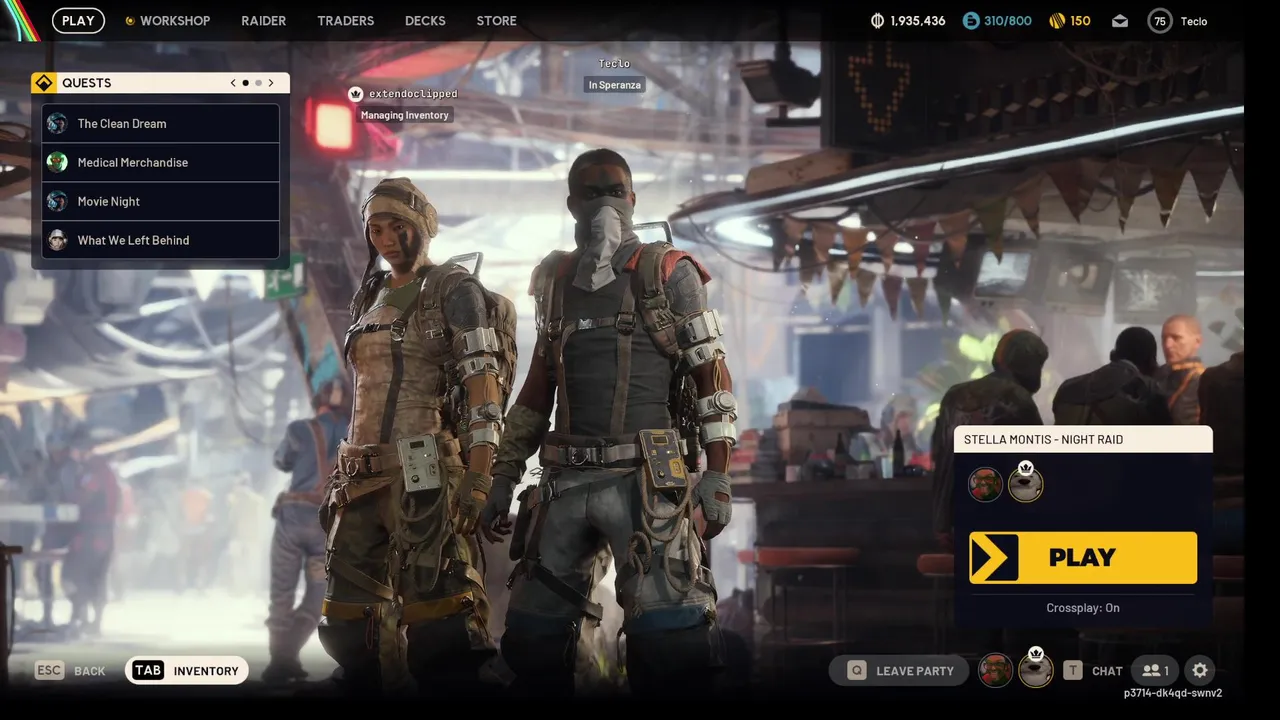Screen dimensions: 1280x720
Task: Select first party avatar in raid panel
Action: 985,485
